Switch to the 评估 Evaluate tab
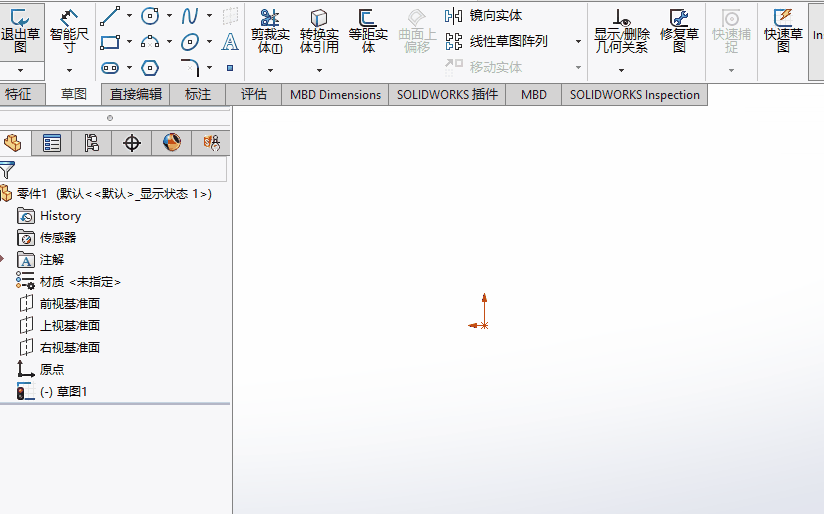Image resolution: width=824 pixels, height=514 pixels. click(254, 95)
